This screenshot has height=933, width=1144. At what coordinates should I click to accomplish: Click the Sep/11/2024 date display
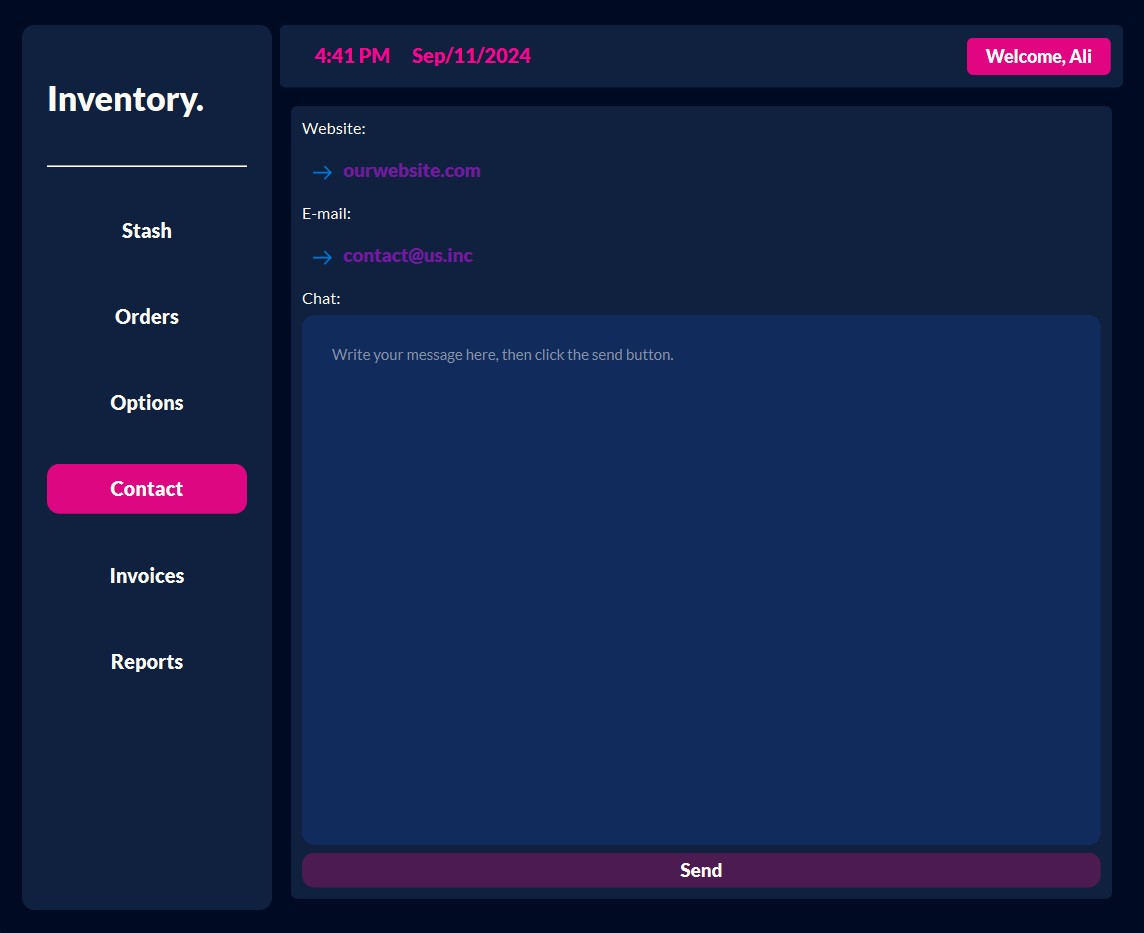pos(471,56)
